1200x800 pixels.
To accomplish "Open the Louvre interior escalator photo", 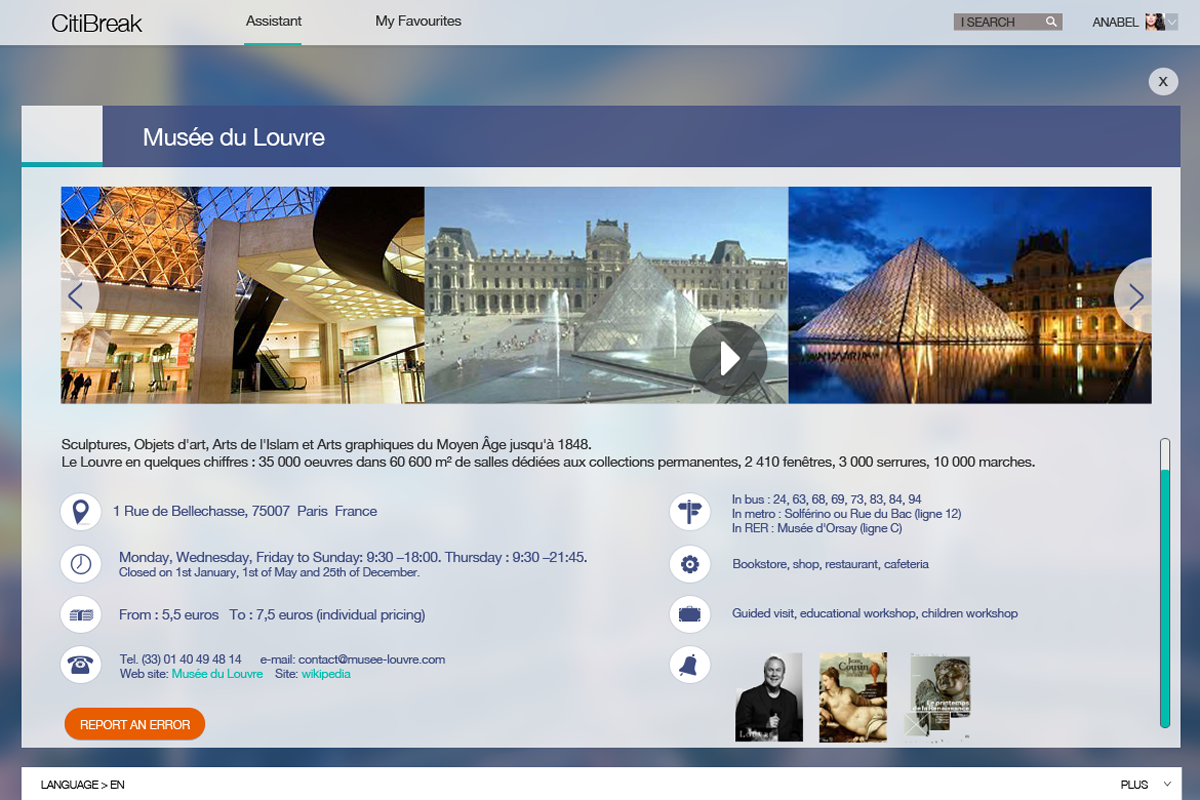I will tap(243, 295).
